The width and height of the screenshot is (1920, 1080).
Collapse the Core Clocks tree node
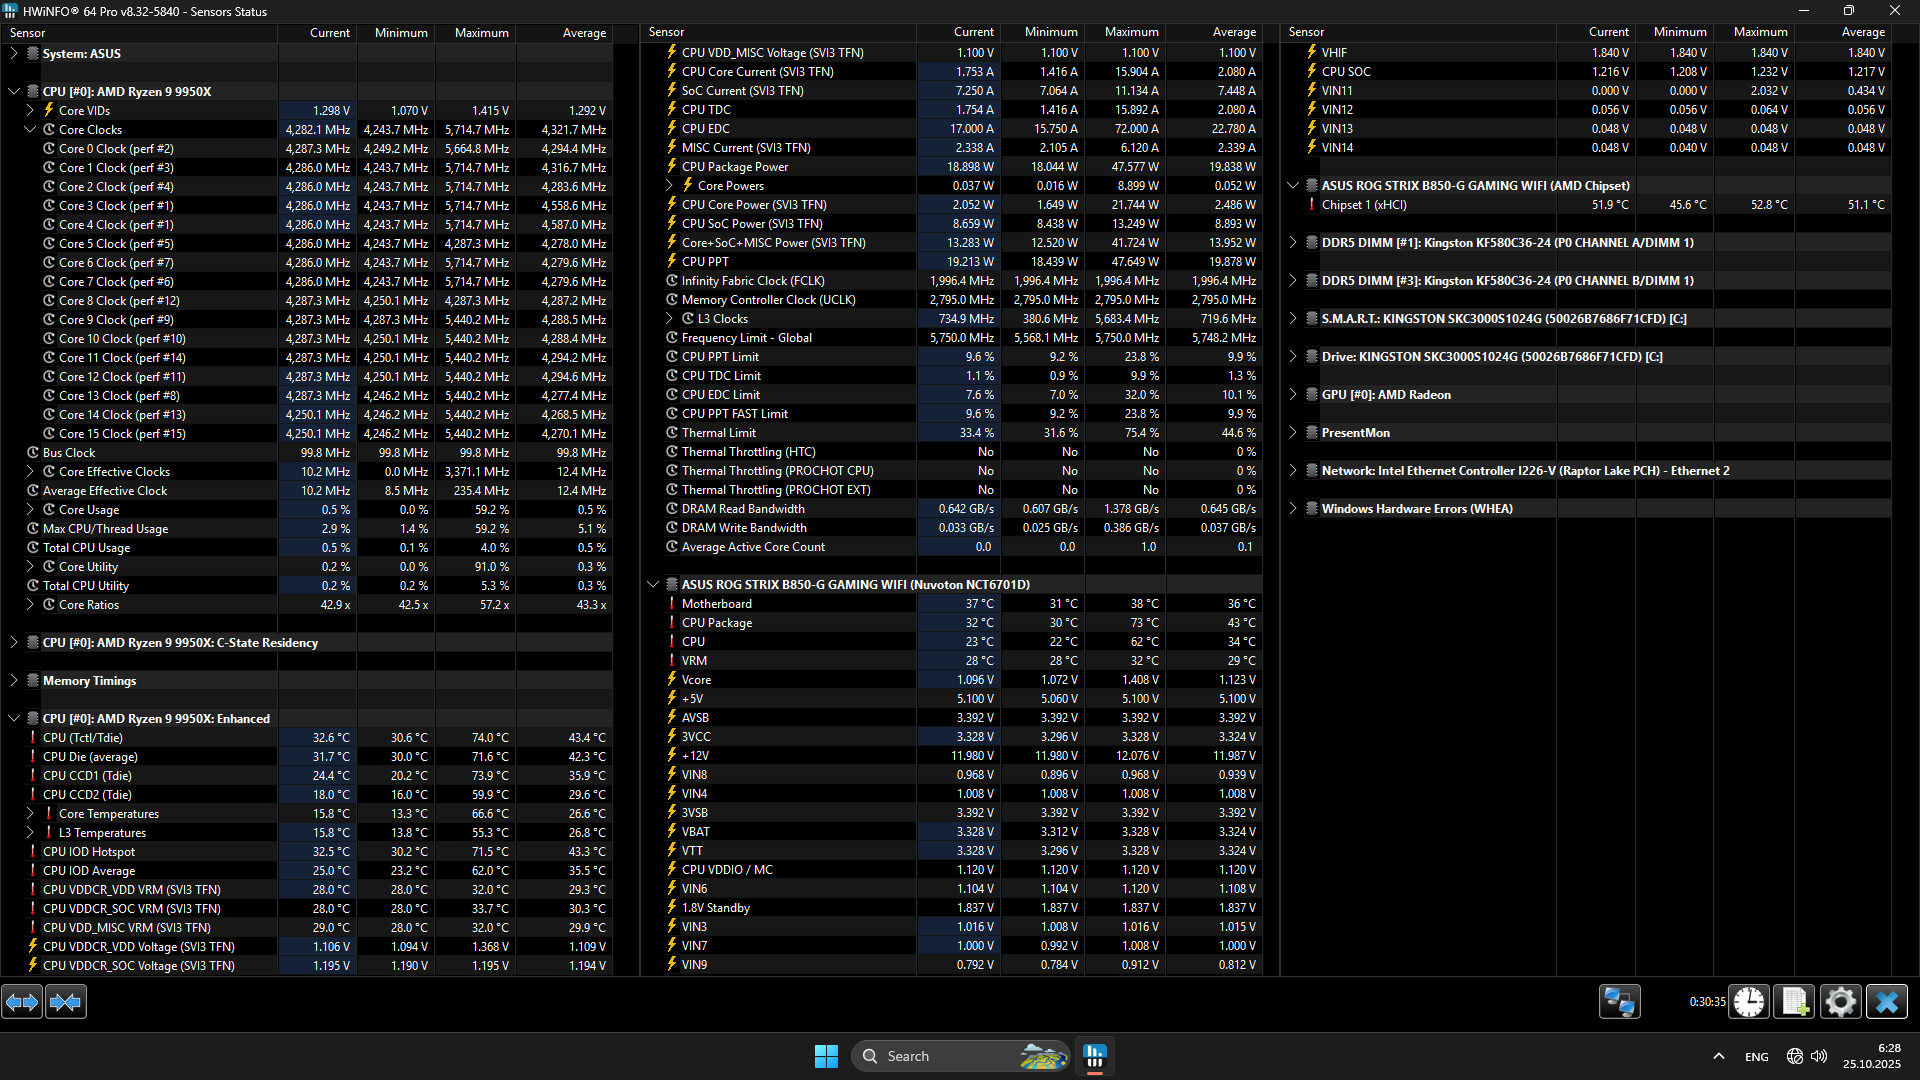pyautogui.click(x=30, y=130)
